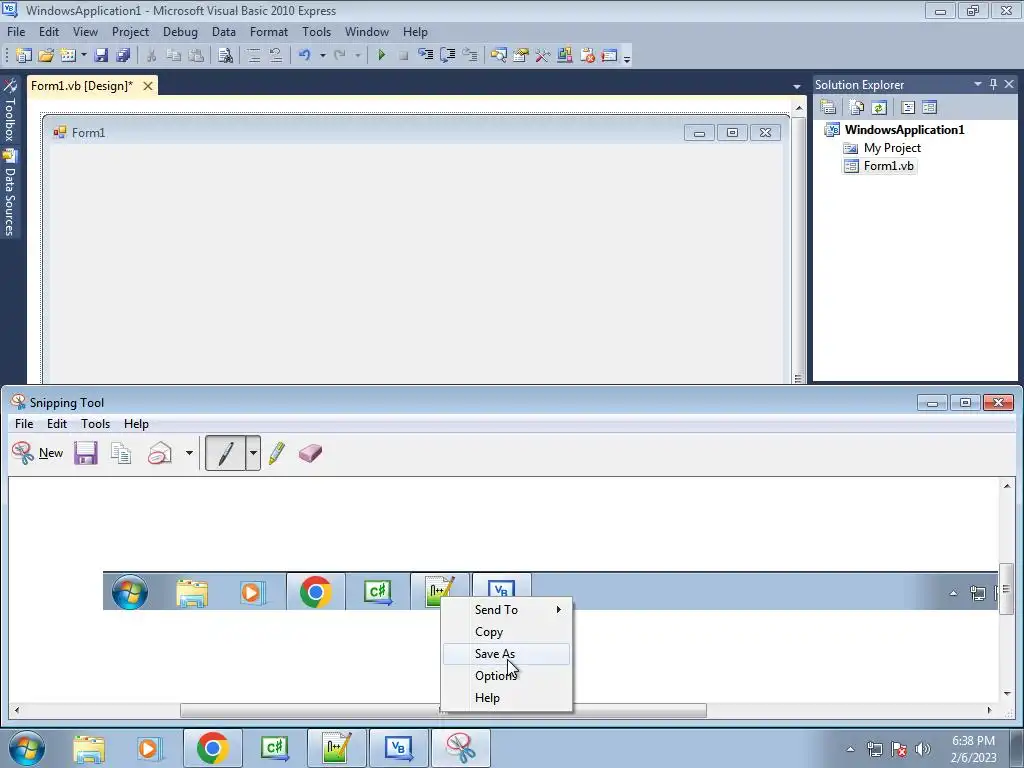
Task: Click the Step Out toolbar icon
Action: (x=470, y=56)
